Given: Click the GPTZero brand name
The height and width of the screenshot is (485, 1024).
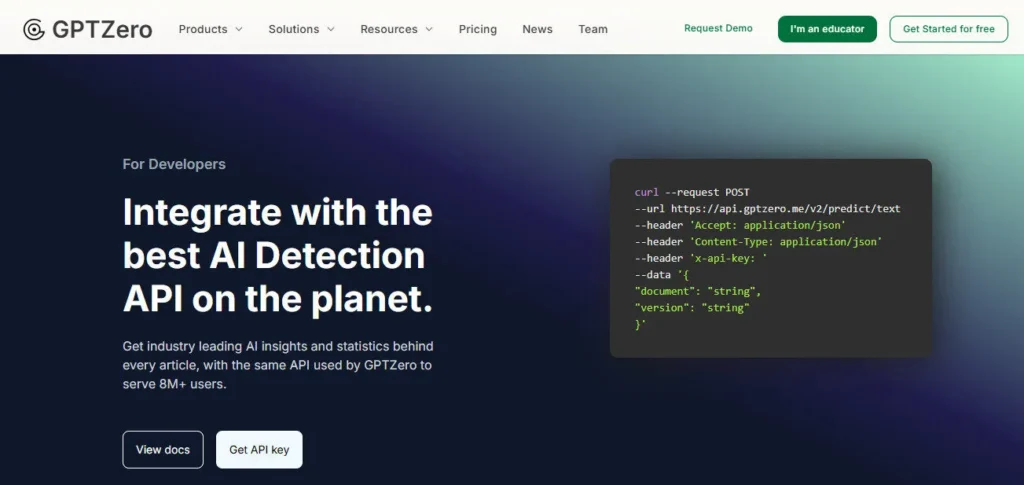Looking at the screenshot, I should (102, 29).
